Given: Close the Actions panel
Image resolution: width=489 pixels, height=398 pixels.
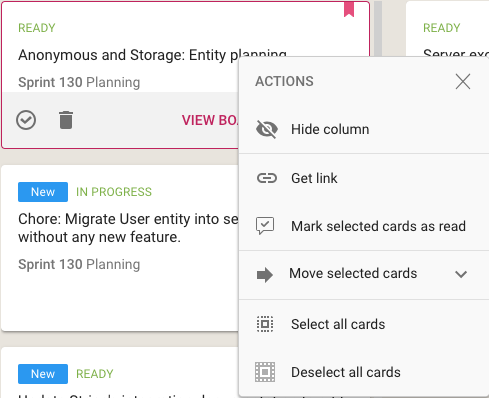Looking at the screenshot, I should [463, 81].
